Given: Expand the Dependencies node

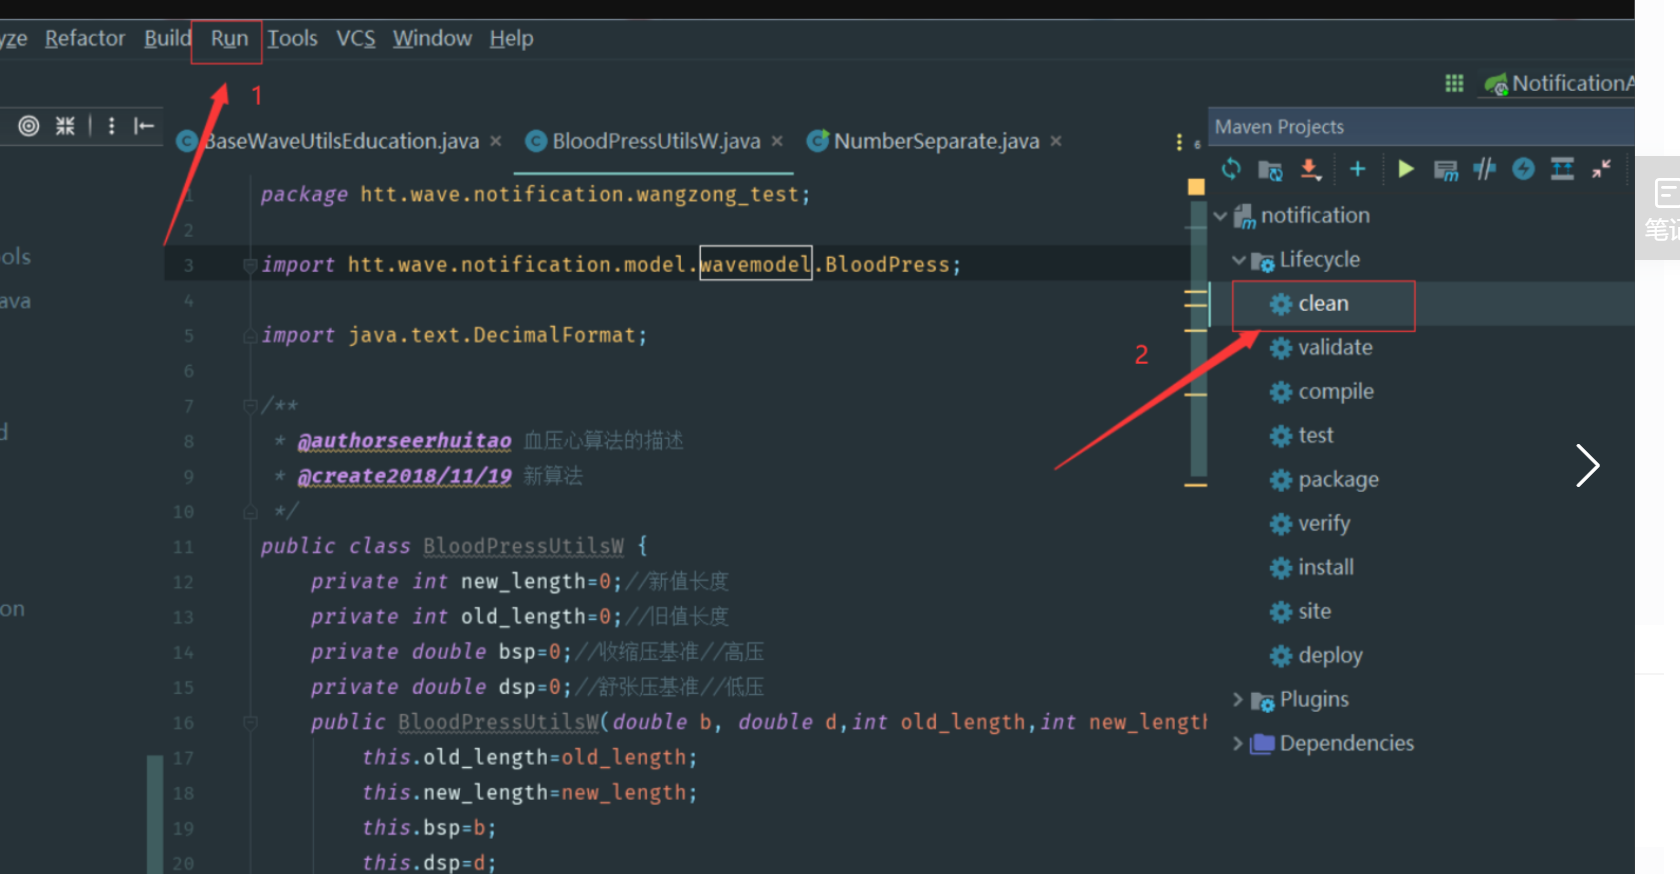Looking at the screenshot, I should tap(1238, 743).
